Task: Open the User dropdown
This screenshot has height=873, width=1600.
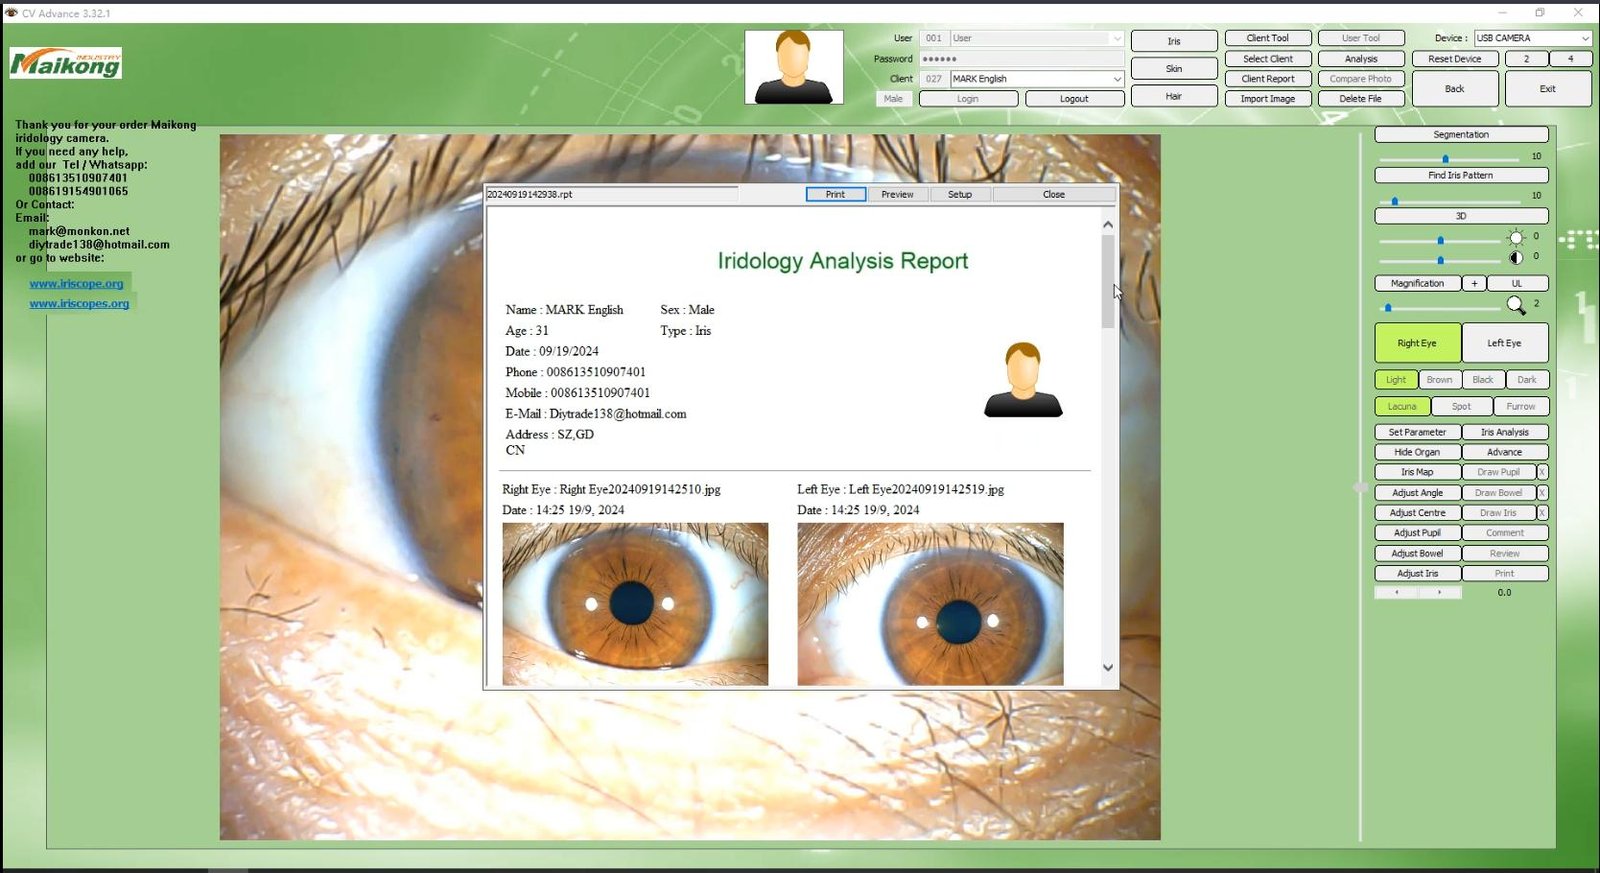Action: click(x=1037, y=38)
